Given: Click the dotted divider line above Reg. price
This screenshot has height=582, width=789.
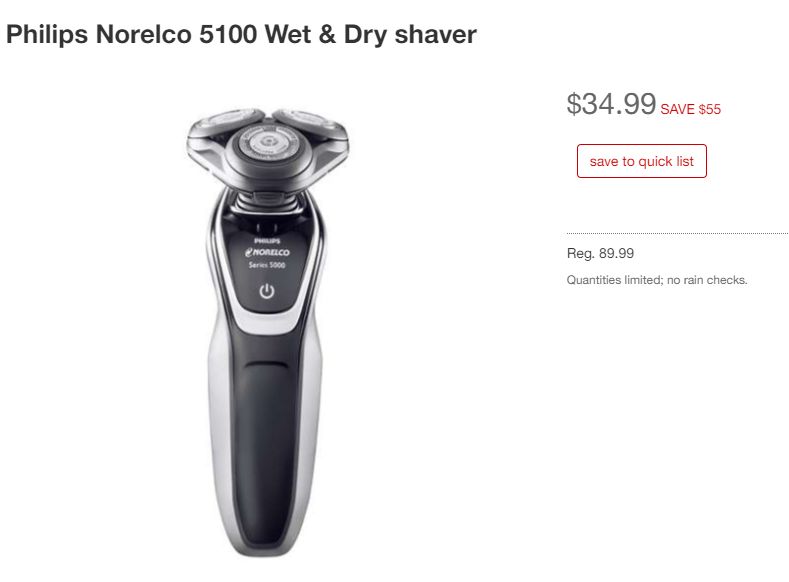Looking at the screenshot, I should click(x=677, y=233).
